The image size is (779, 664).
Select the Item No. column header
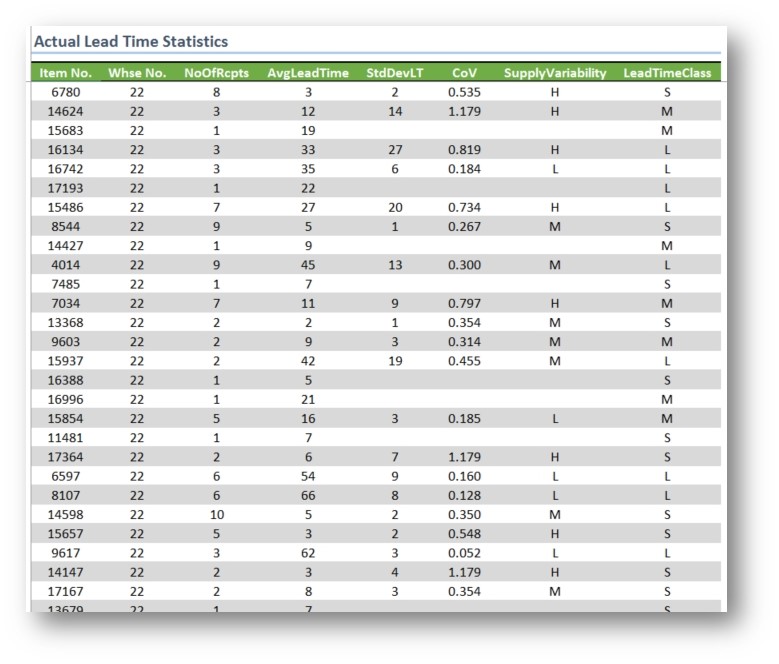(x=66, y=73)
